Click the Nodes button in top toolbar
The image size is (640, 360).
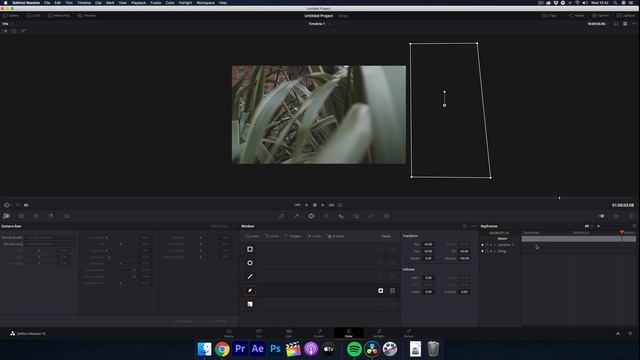[x=576, y=16]
